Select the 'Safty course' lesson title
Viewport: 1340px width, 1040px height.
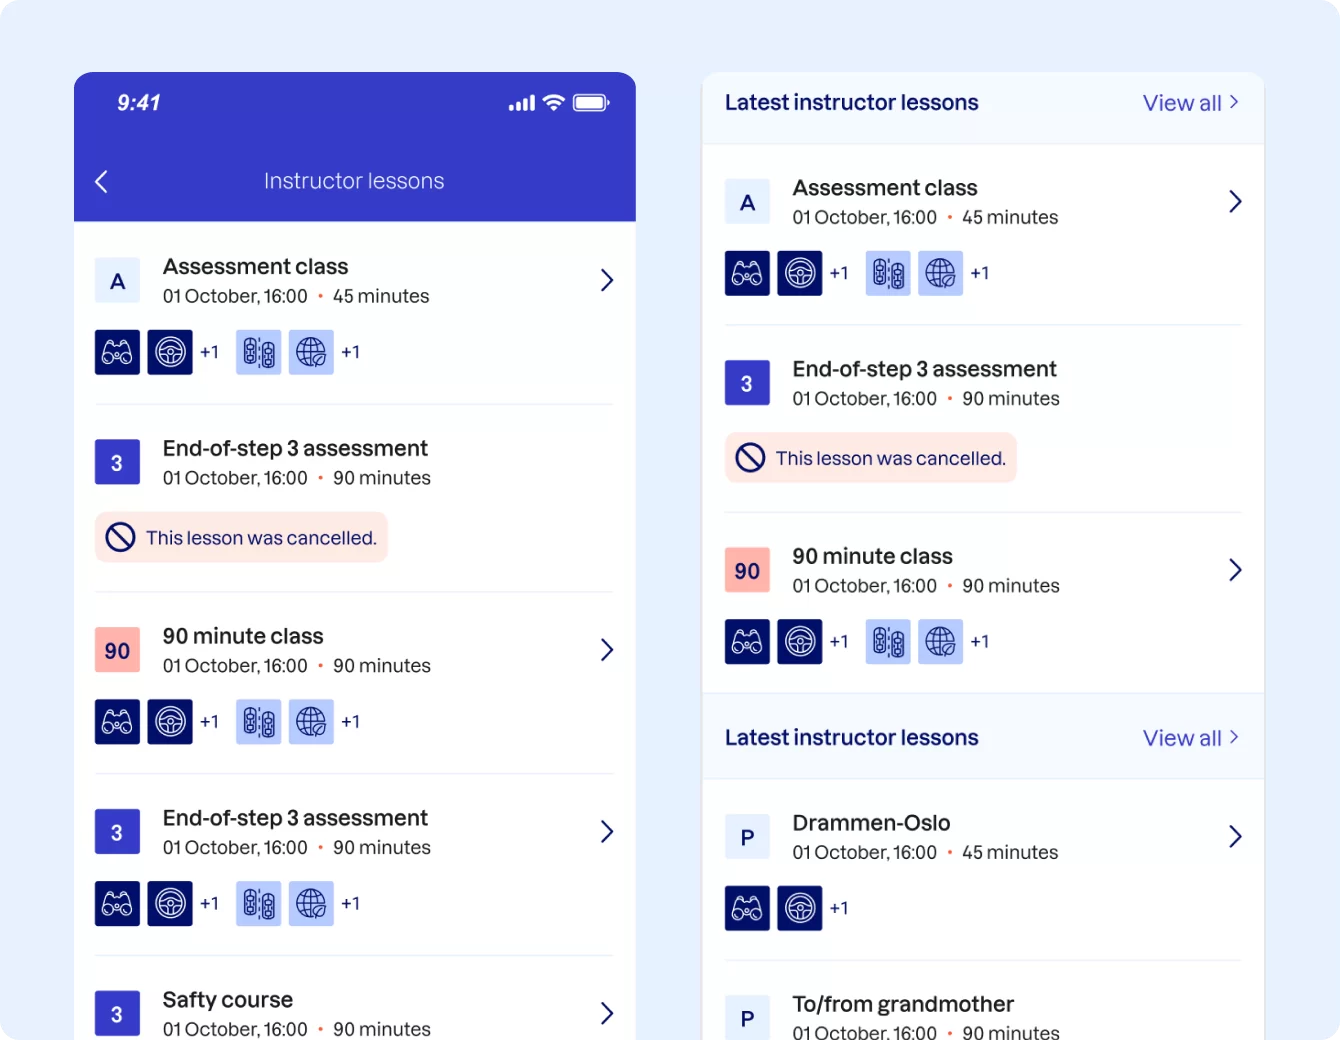pos(228,1000)
